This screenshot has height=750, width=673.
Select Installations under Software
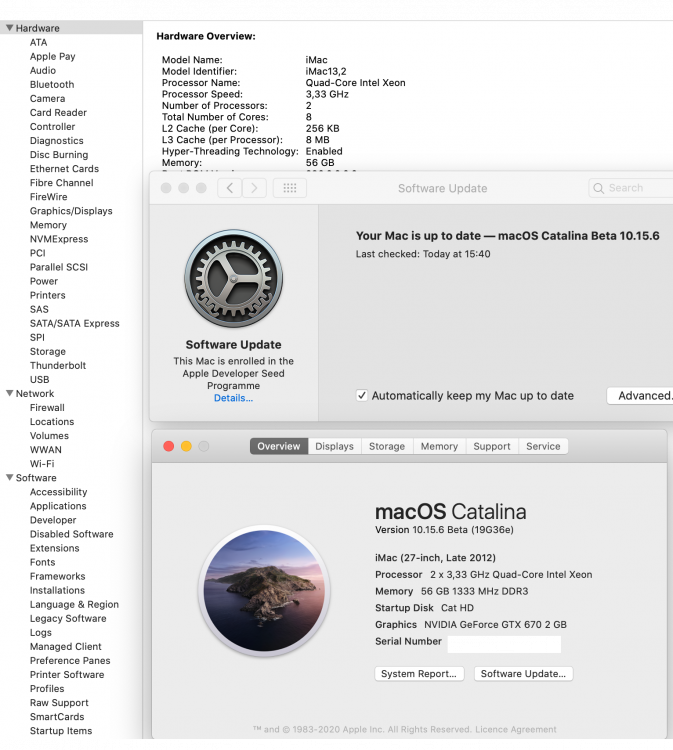57,590
